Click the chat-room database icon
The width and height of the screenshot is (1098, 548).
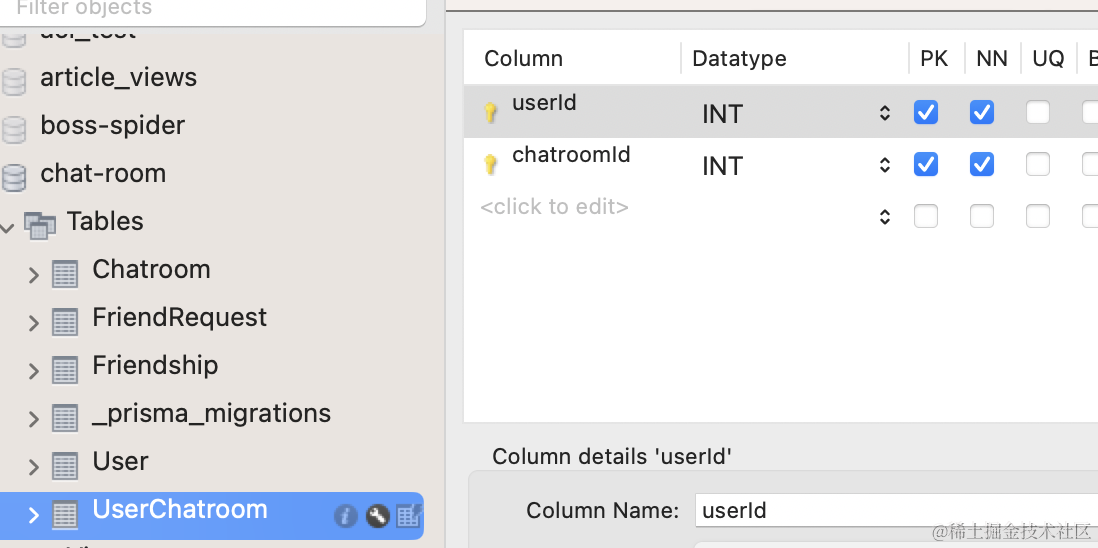[x=14, y=177]
